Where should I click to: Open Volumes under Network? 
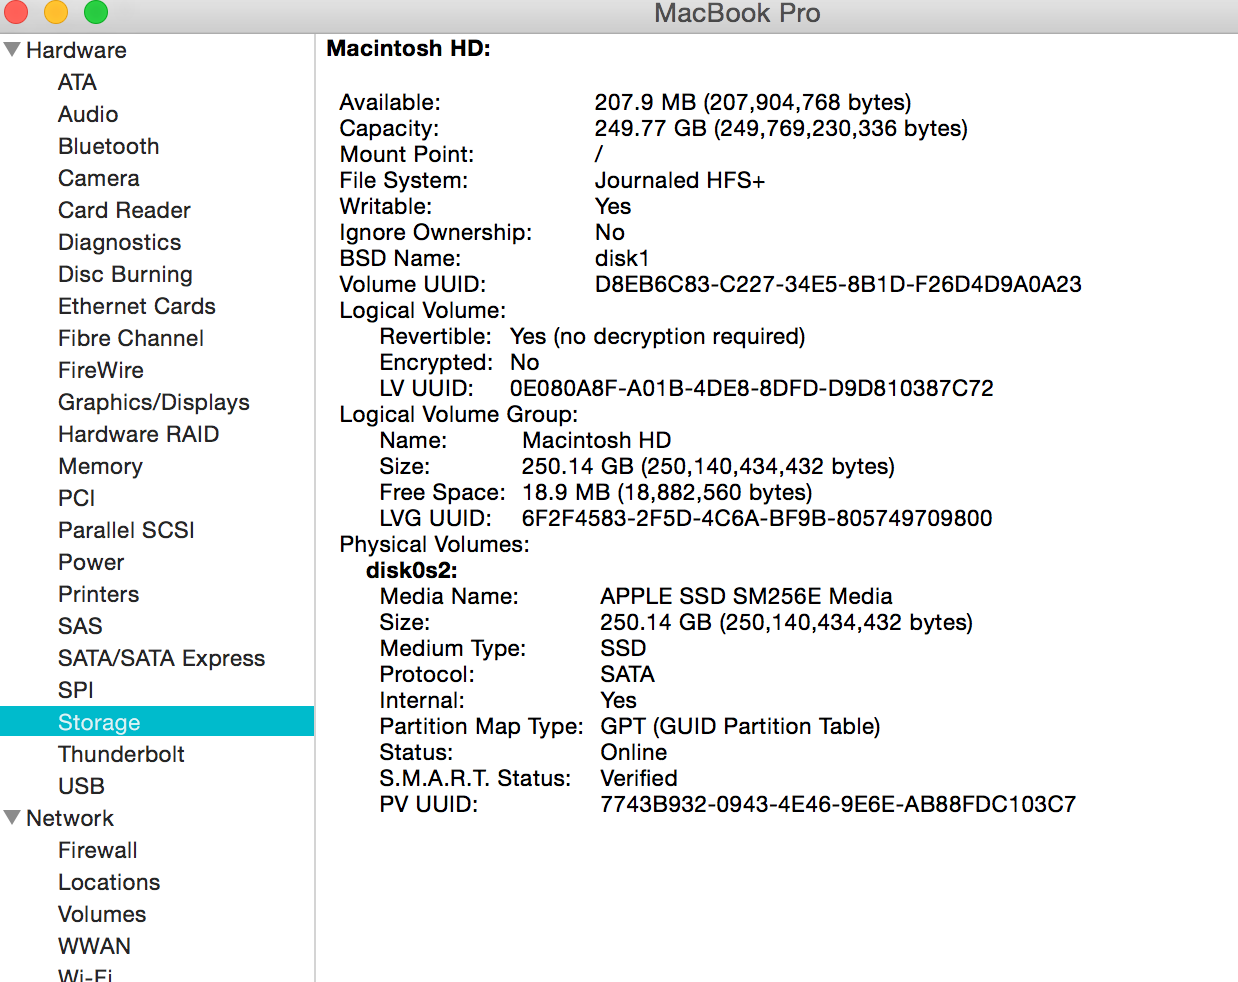pos(102,914)
